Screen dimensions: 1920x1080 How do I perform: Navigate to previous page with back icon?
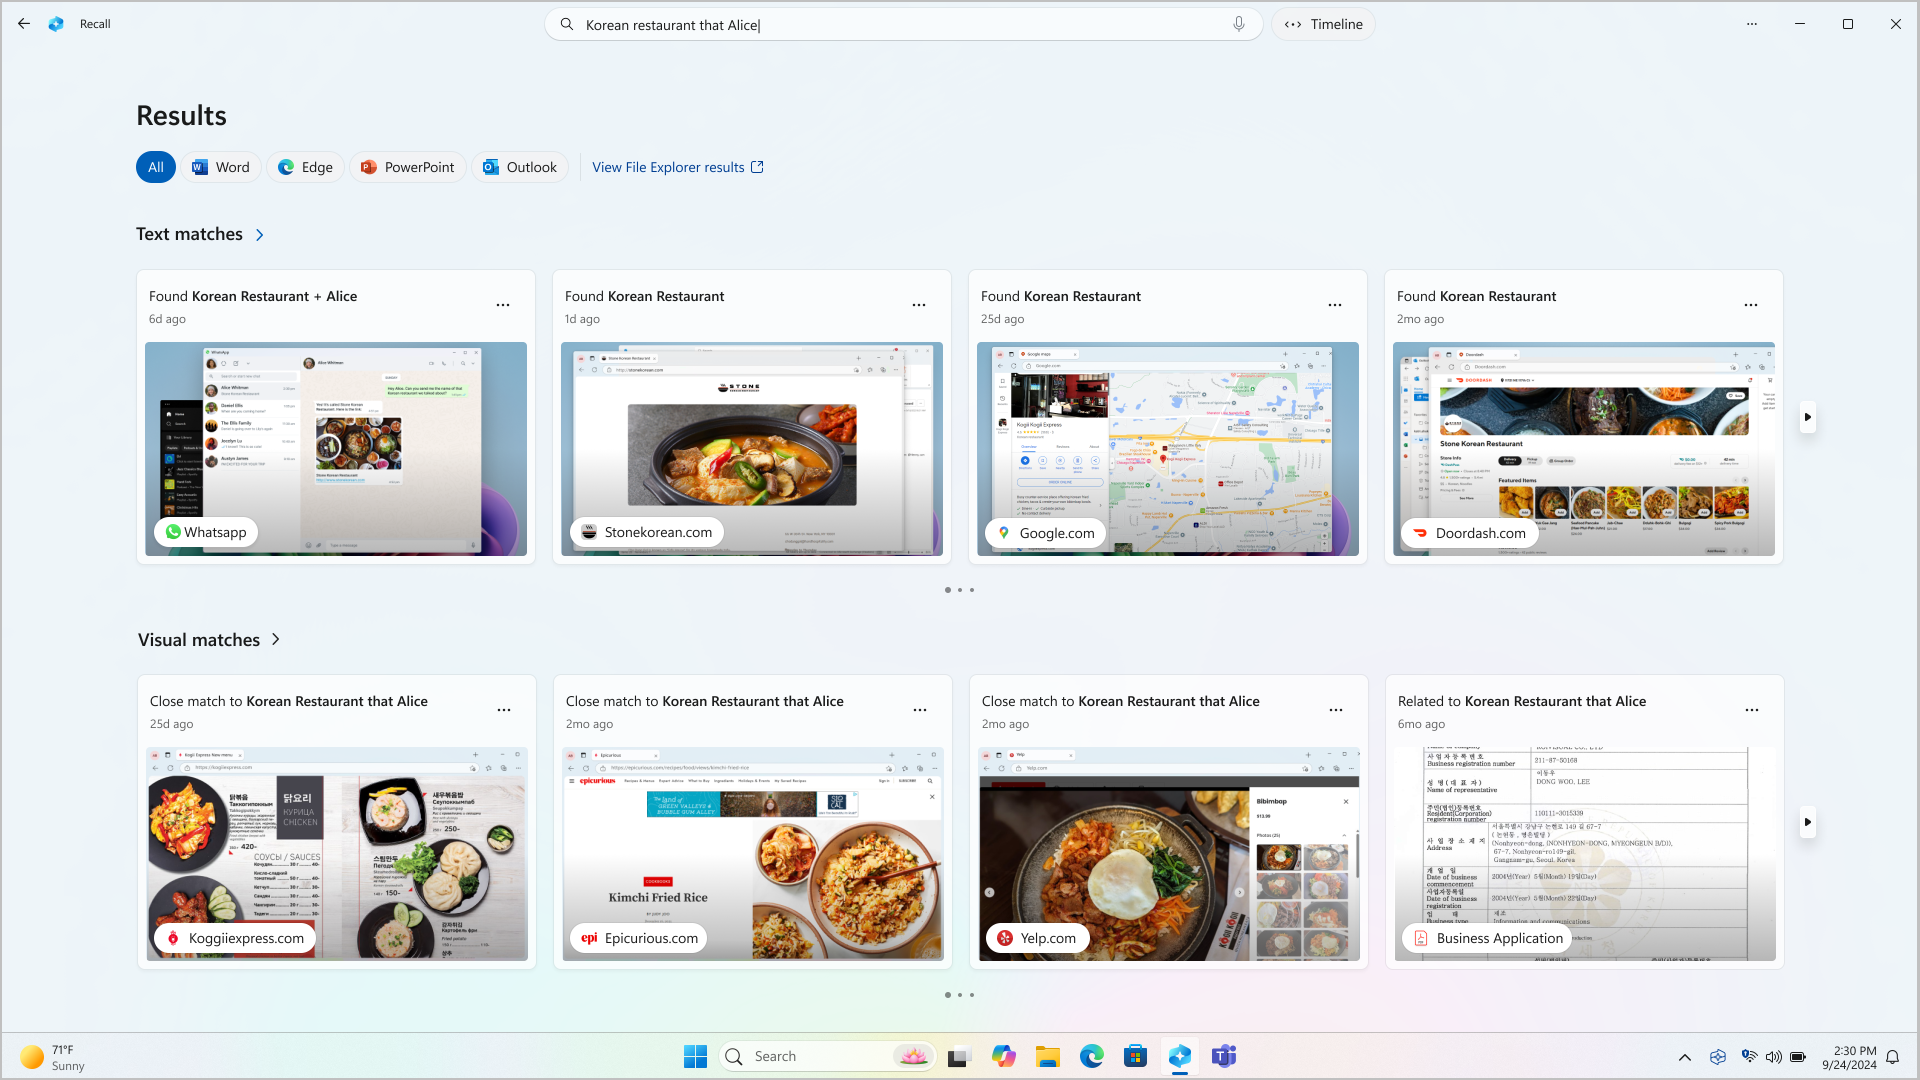tap(24, 24)
